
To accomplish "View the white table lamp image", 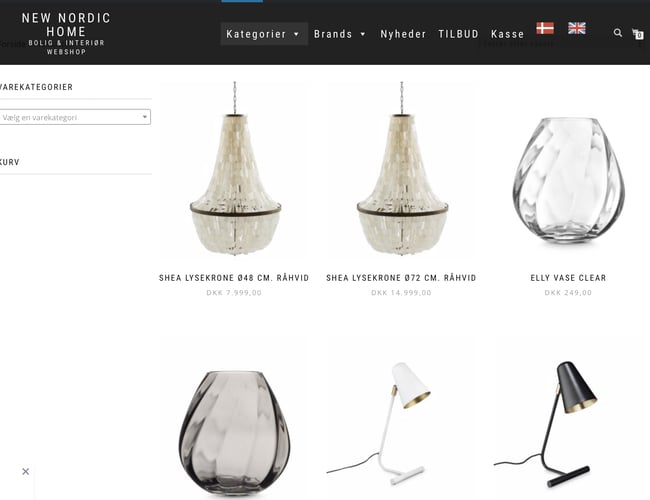I will coord(378,423).
